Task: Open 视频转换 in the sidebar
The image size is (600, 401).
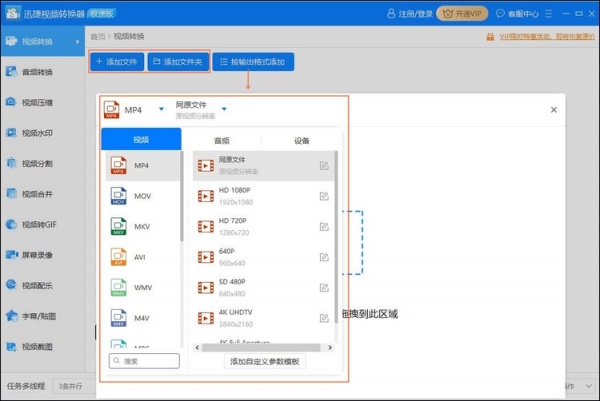Action: [x=42, y=41]
